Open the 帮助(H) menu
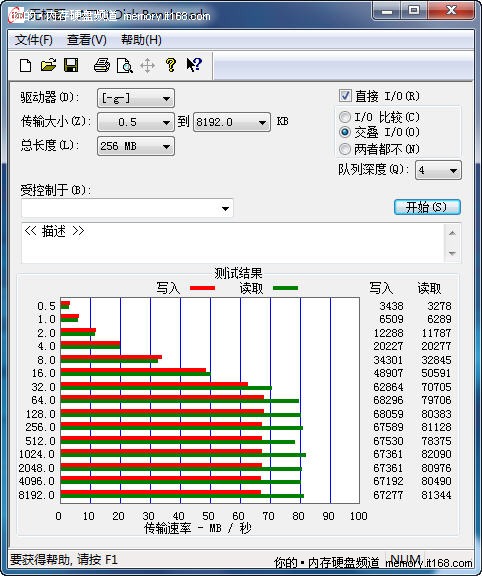482x576 pixels. click(141, 40)
